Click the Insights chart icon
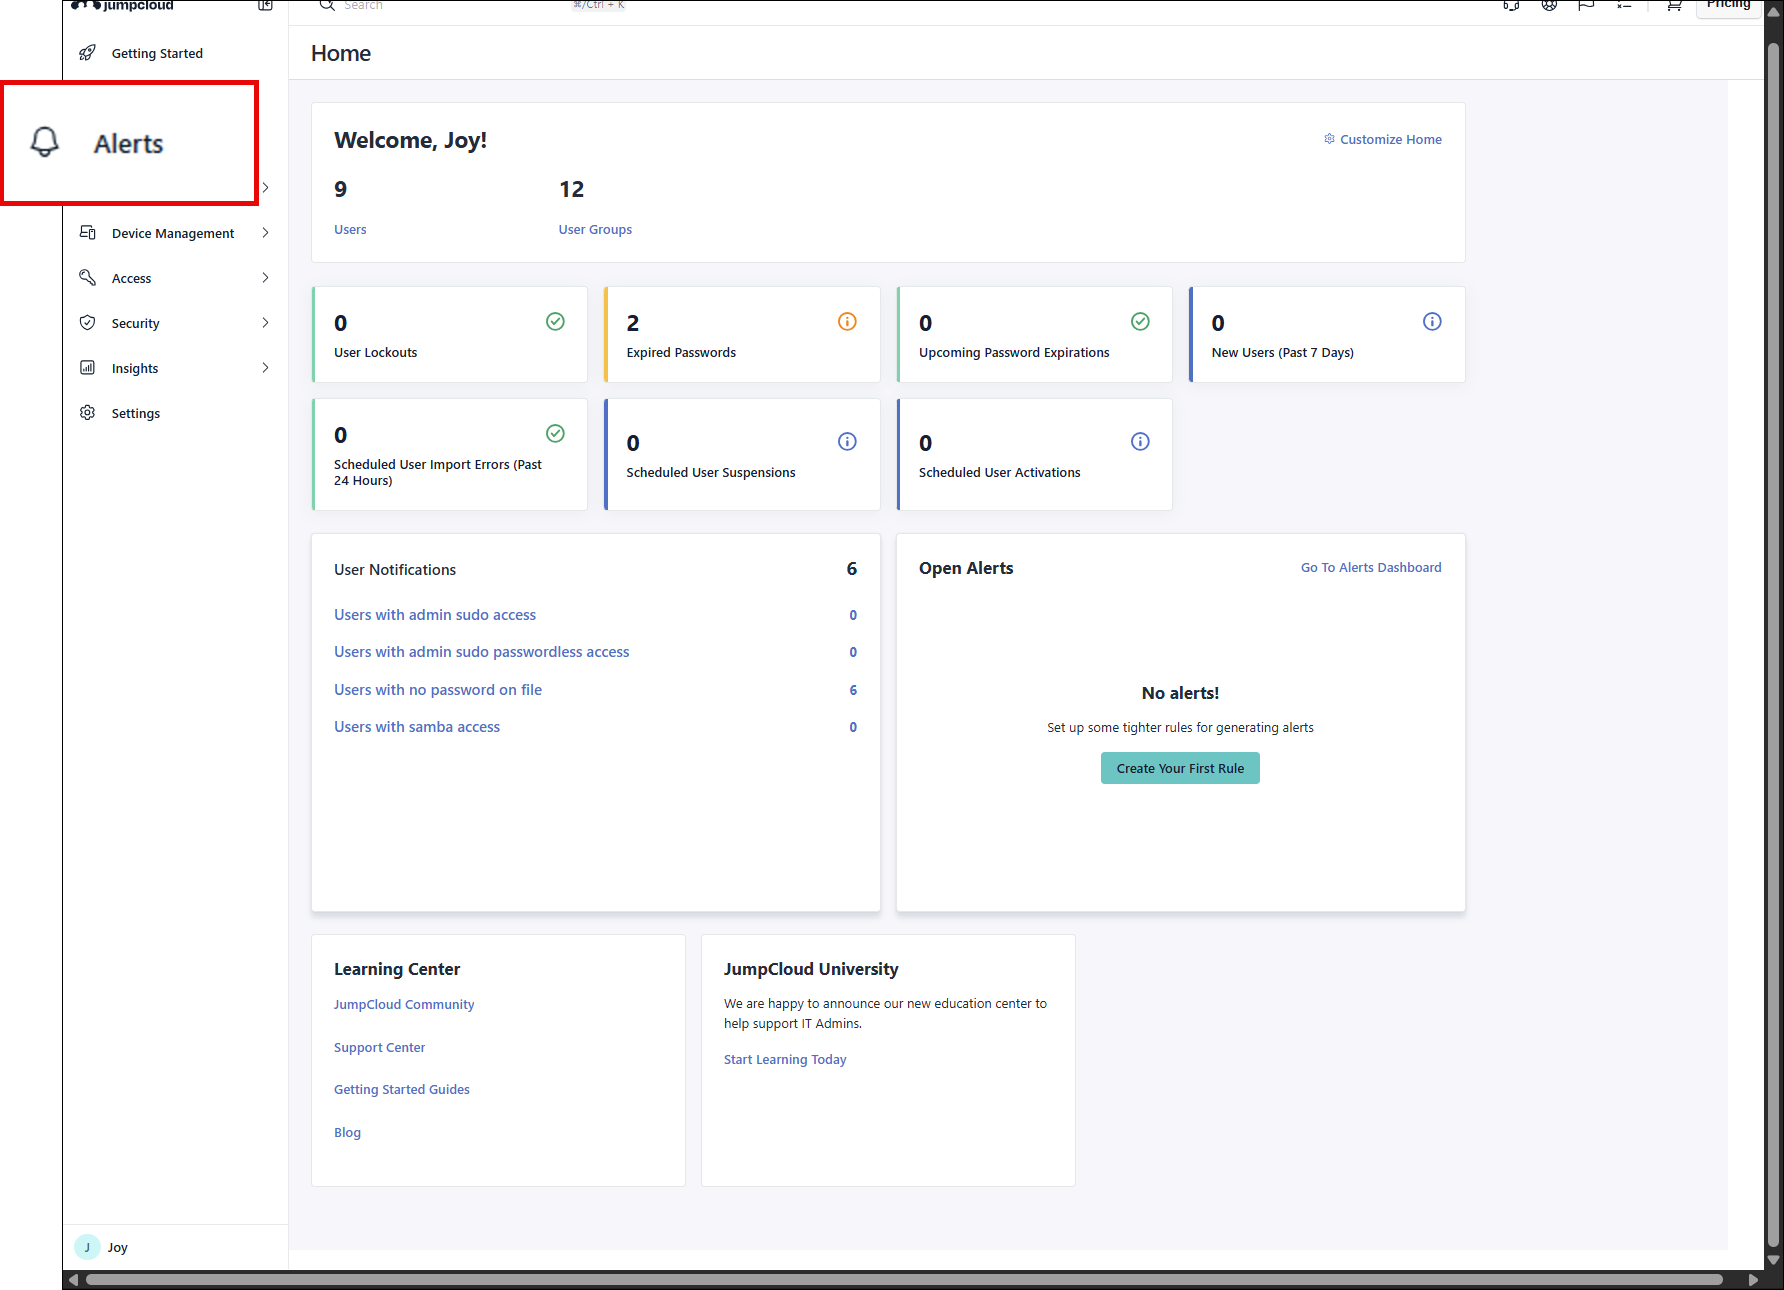 click(88, 368)
